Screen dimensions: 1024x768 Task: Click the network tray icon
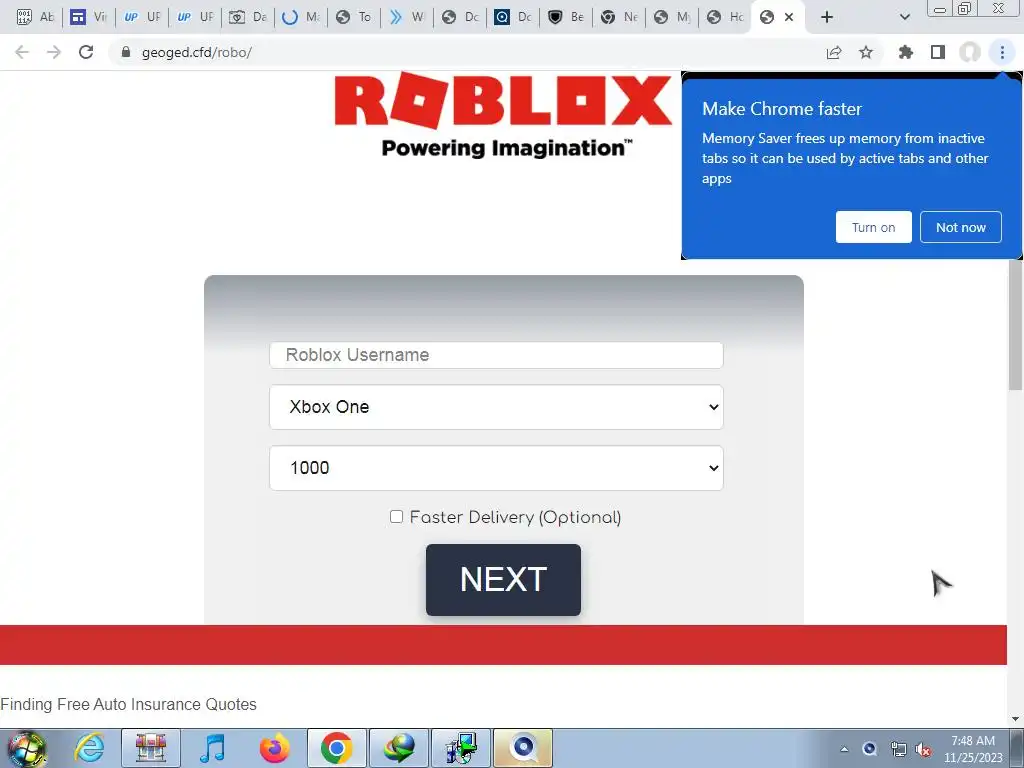(x=898, y=749)
